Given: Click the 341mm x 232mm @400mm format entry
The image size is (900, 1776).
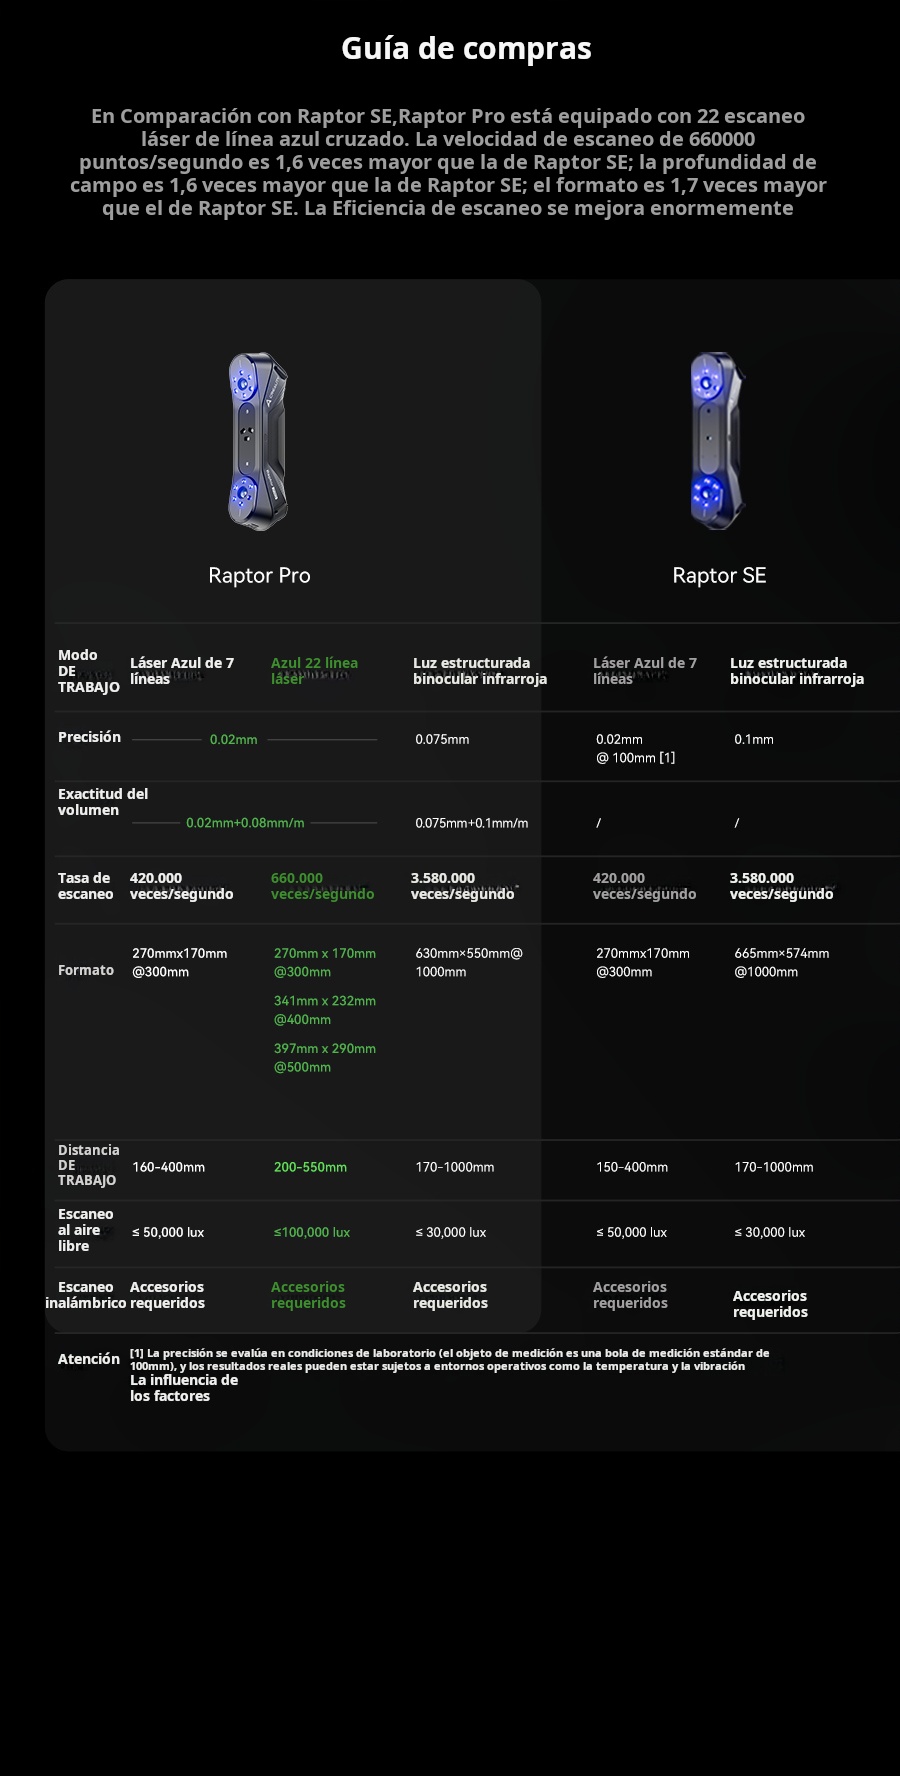Looking at the screenshot, I should tap(325, 1010).
